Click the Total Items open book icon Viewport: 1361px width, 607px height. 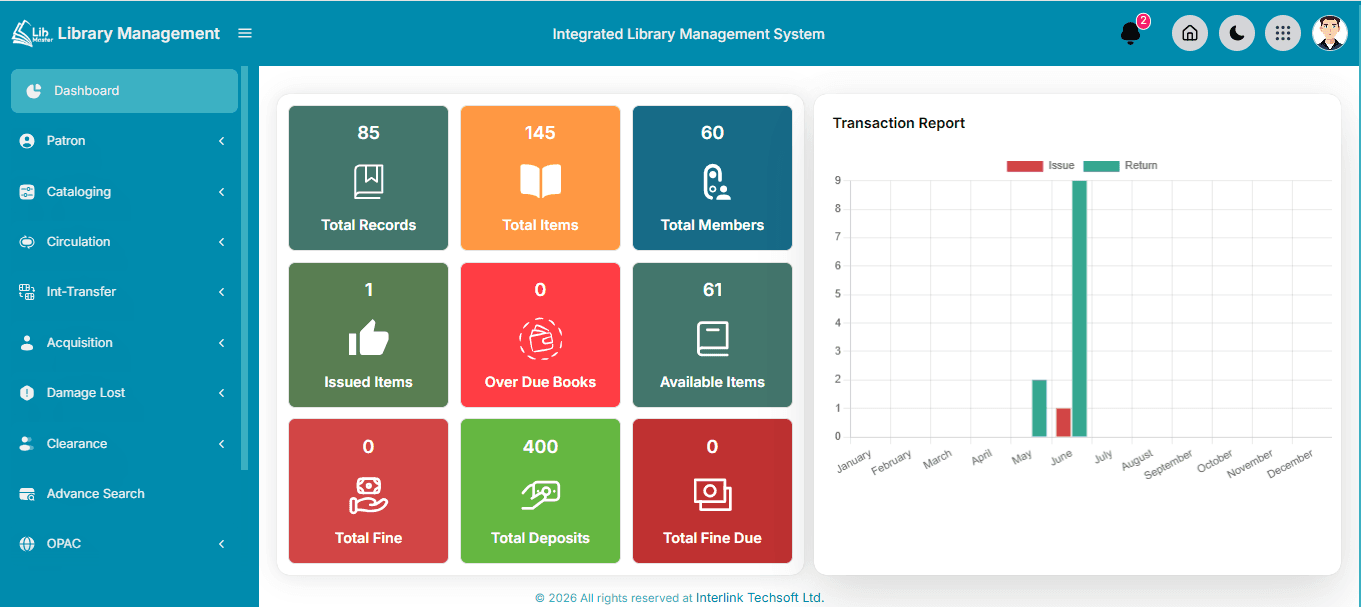(540, 181)
